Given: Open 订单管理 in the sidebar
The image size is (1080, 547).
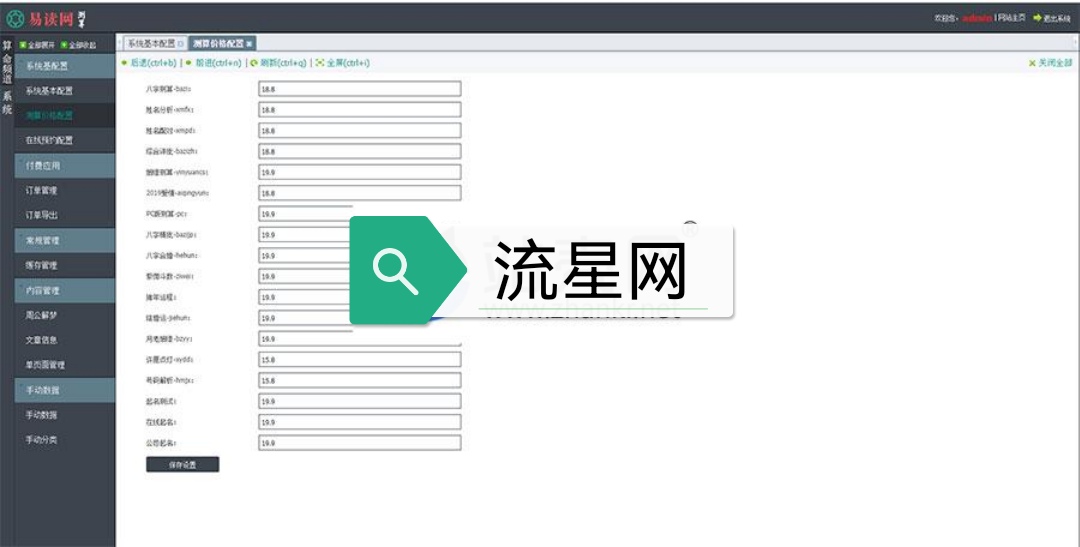Looking at the screenshot, I should click(65, 191).
